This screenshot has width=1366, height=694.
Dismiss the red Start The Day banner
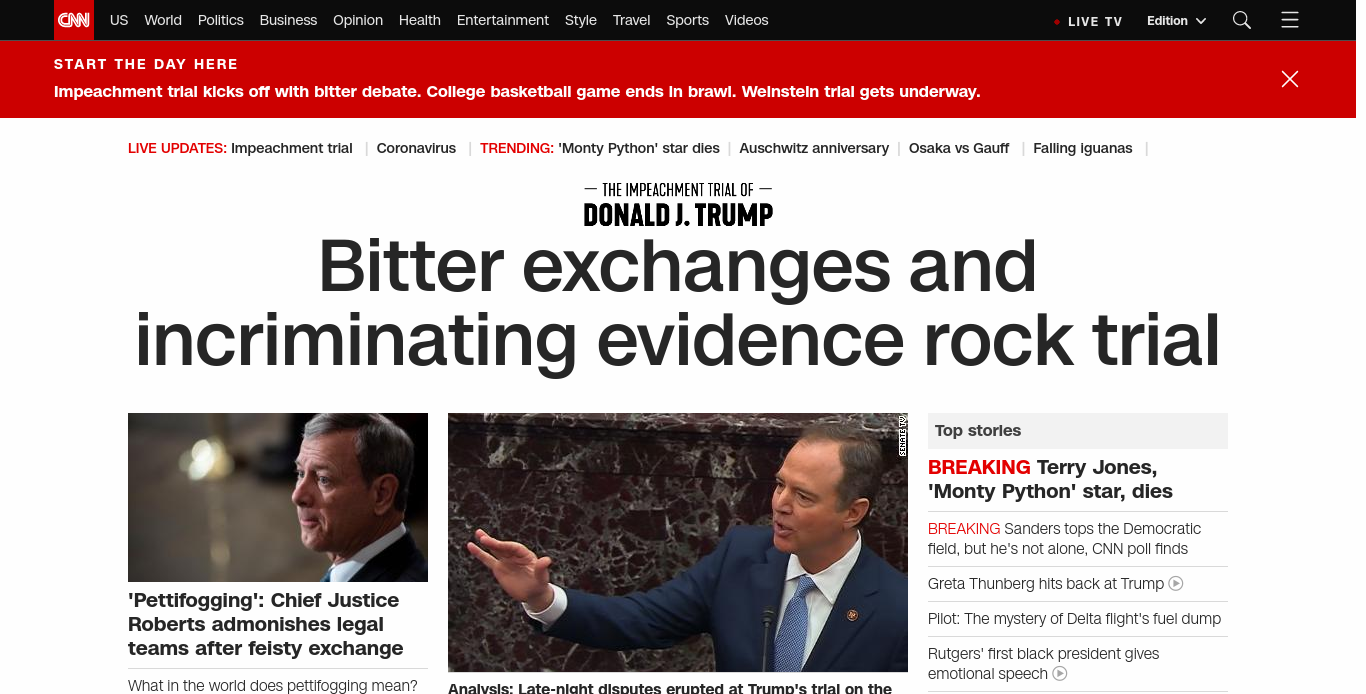tap(1290, 79)
